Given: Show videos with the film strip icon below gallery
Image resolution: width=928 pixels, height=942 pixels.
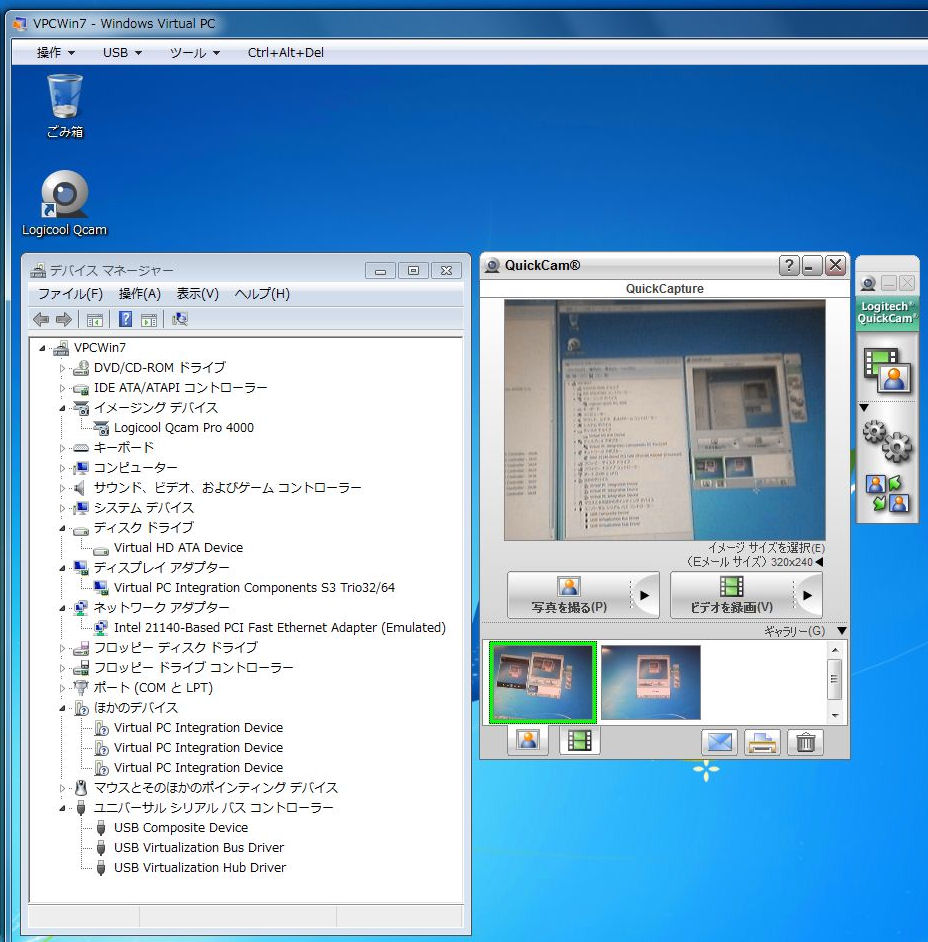Looking at the screenshot, I should [580, 740].
